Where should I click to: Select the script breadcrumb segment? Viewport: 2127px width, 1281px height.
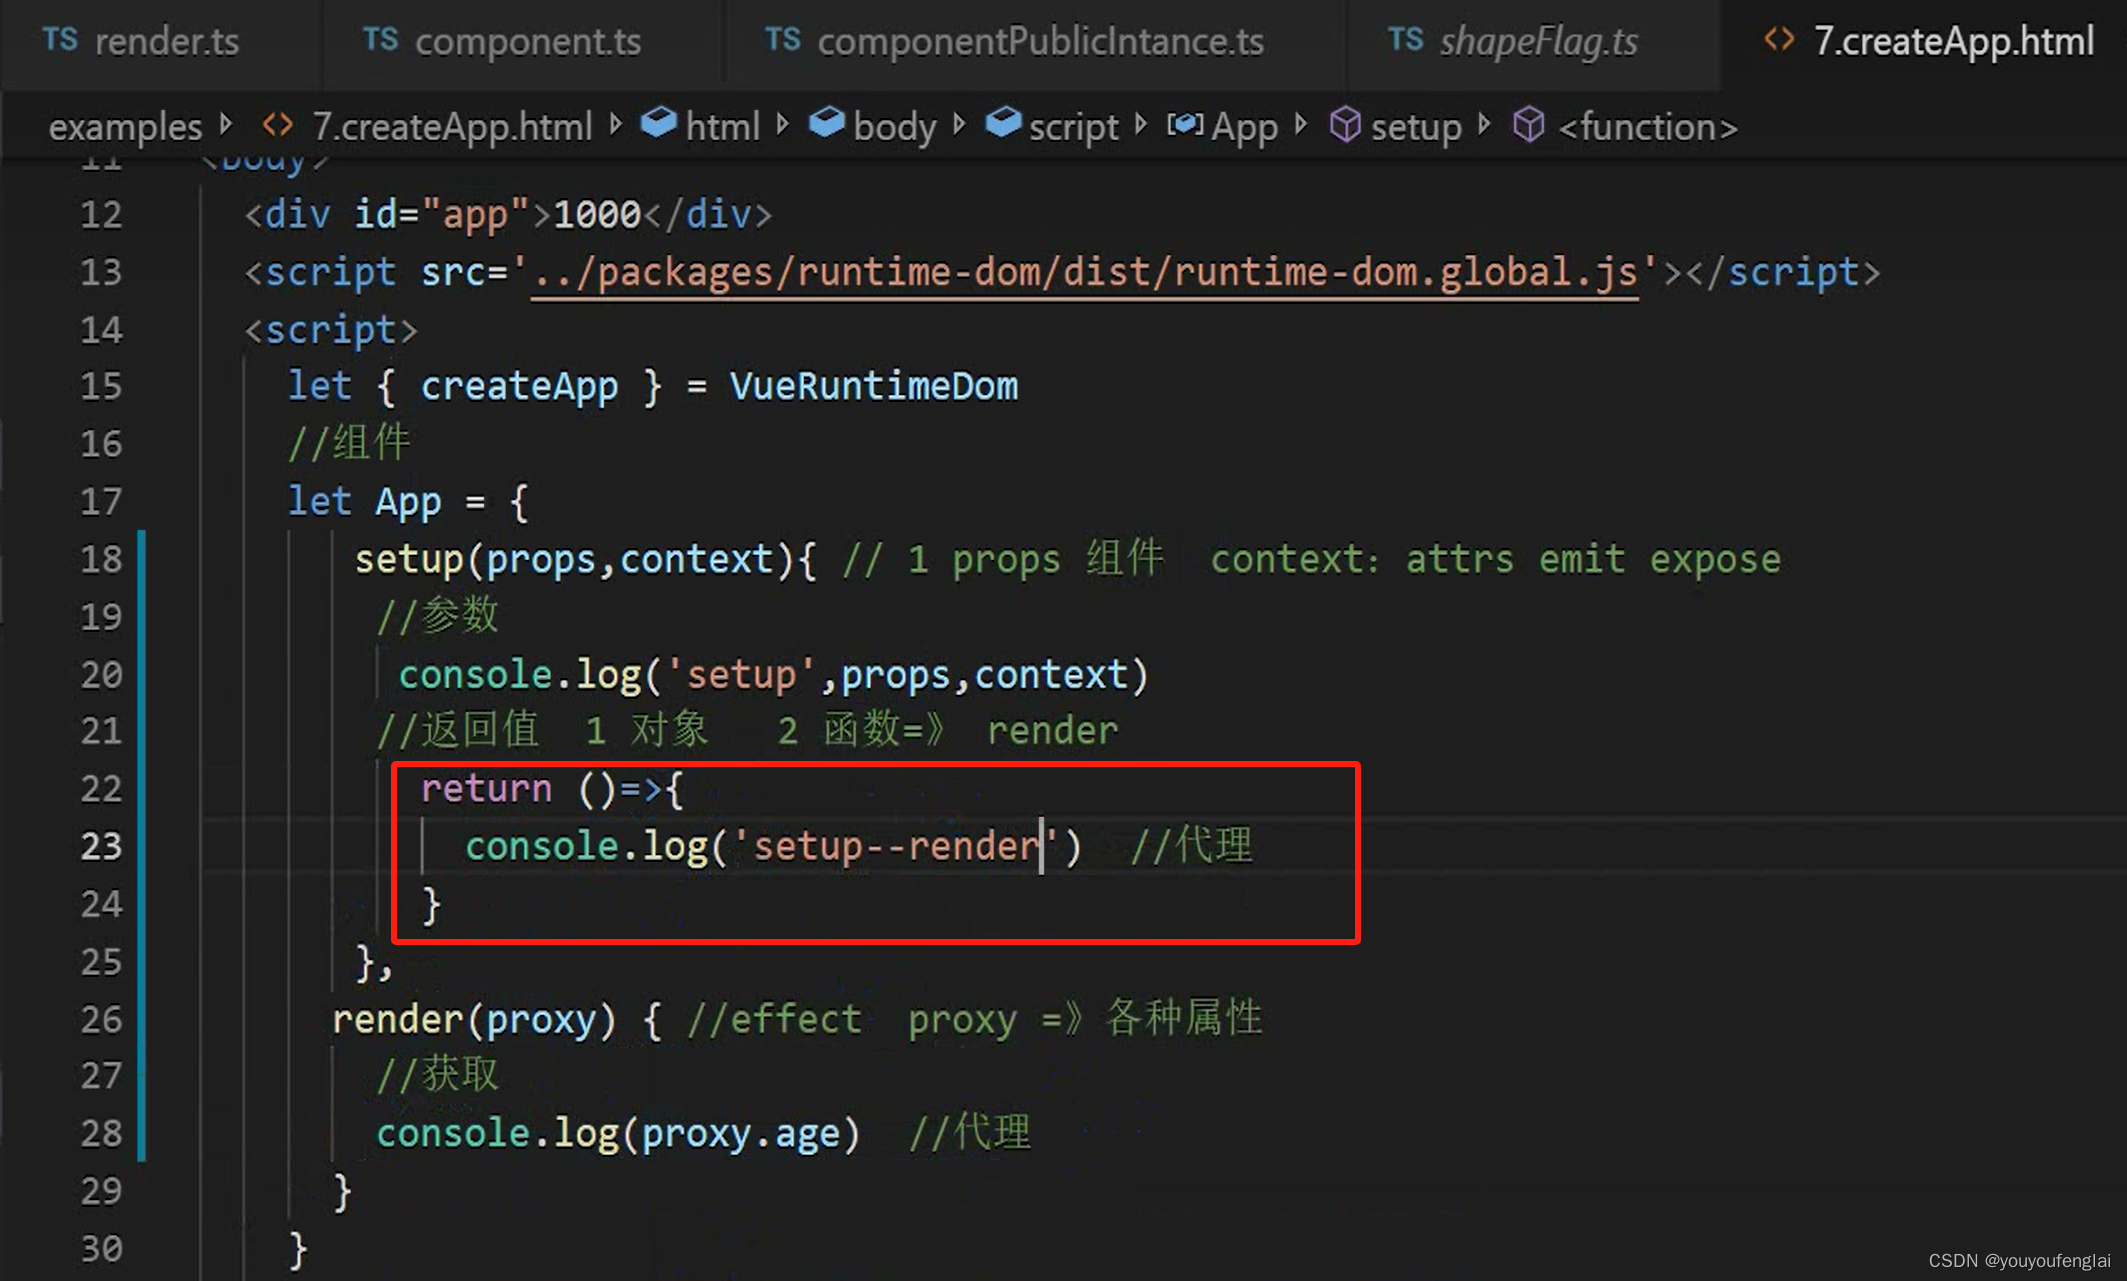point(1073,127)
